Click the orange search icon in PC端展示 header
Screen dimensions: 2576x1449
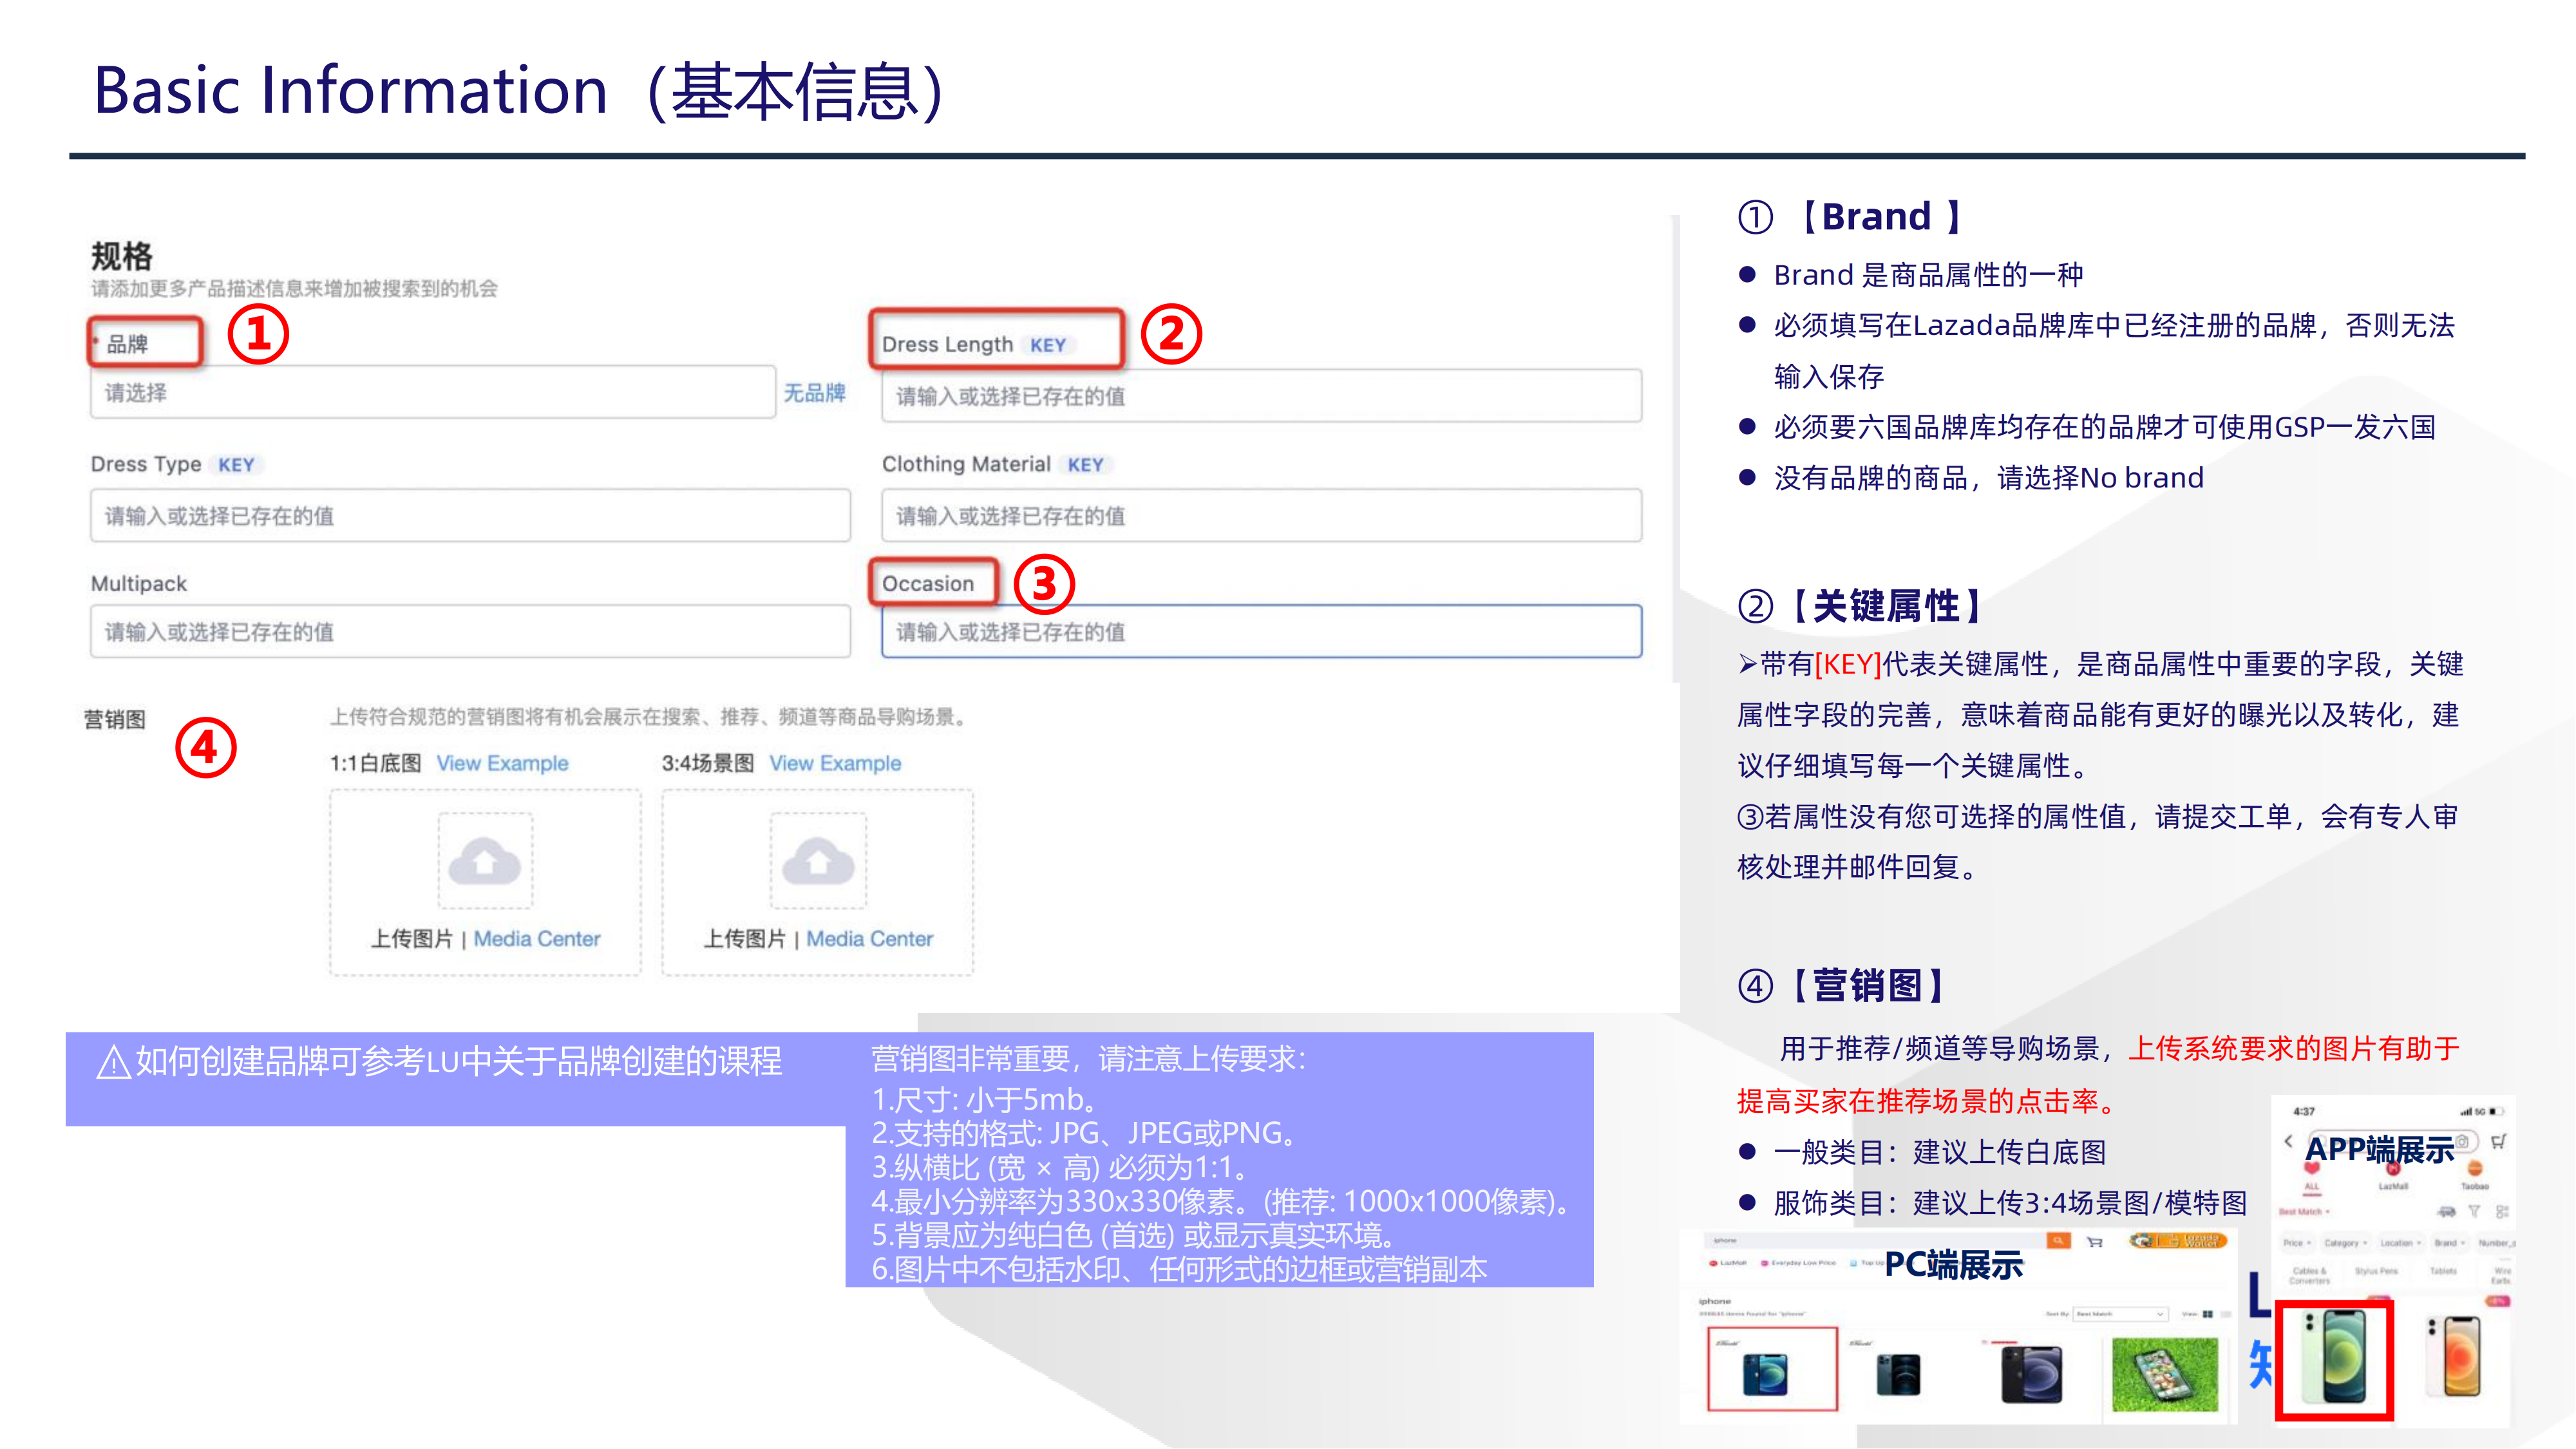2058,1241
